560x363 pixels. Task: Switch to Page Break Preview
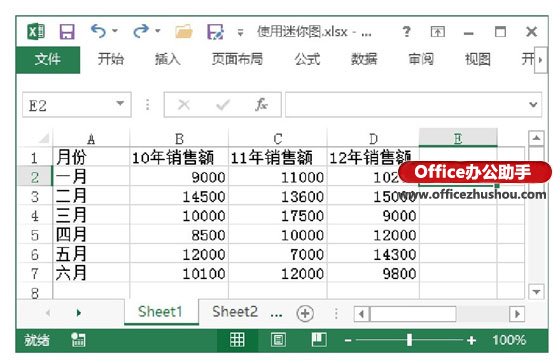point(319,339)
